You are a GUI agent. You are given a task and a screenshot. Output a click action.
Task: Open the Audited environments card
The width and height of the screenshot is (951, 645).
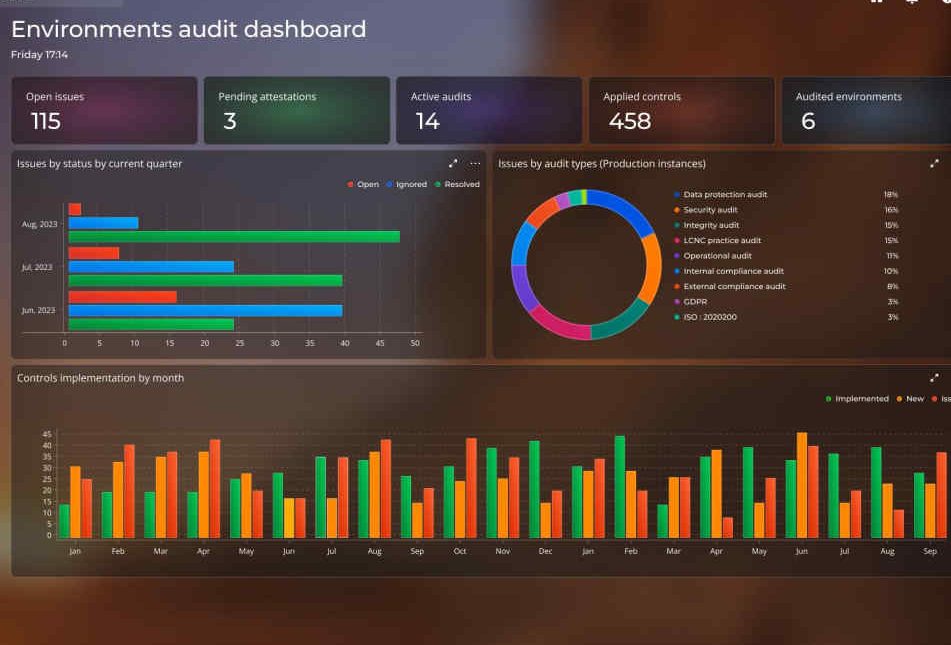pyautogui.click(x=867, y=110)
